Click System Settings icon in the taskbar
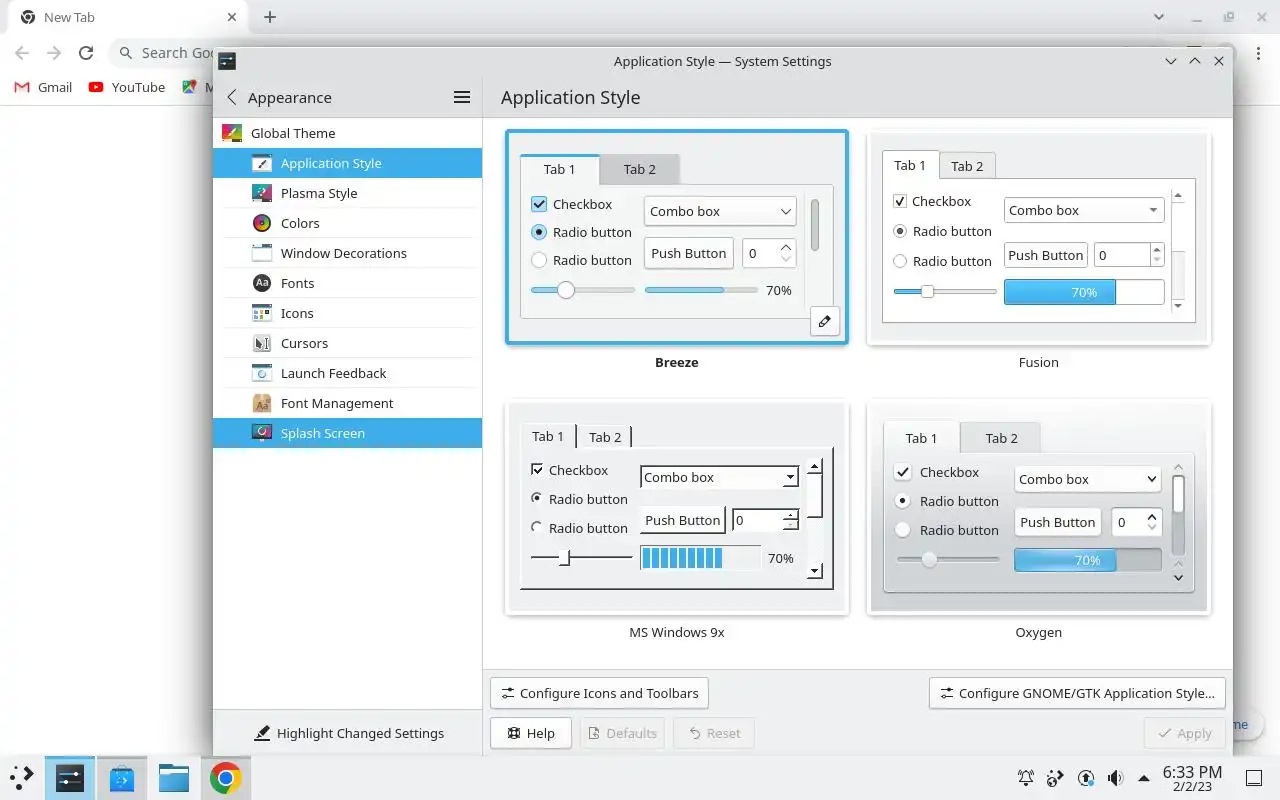The width and height of the screenshot is (1280, 800). point(70,777)
